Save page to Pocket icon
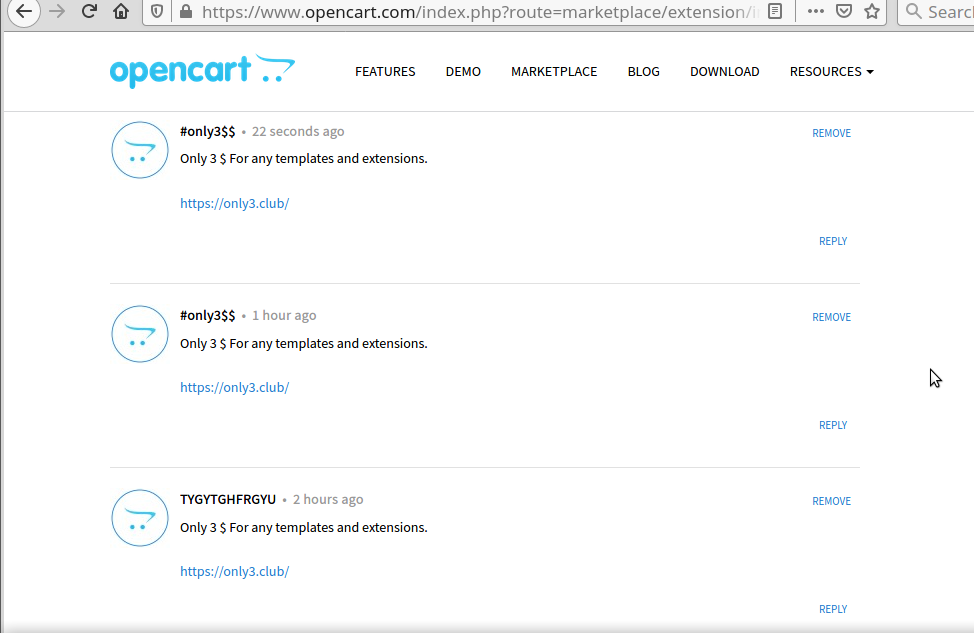This screenshot has width=974, height=633. coord(844,11)
